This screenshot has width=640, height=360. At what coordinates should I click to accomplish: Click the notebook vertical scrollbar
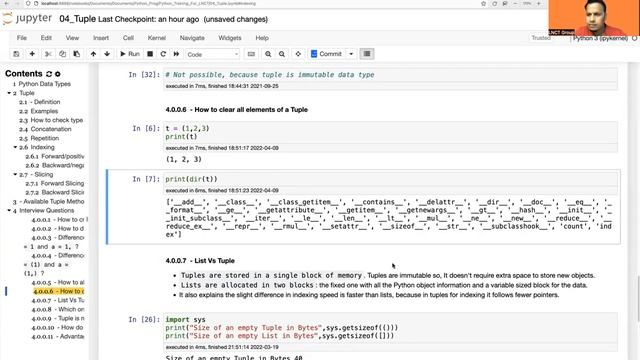(x=638, y=298)
